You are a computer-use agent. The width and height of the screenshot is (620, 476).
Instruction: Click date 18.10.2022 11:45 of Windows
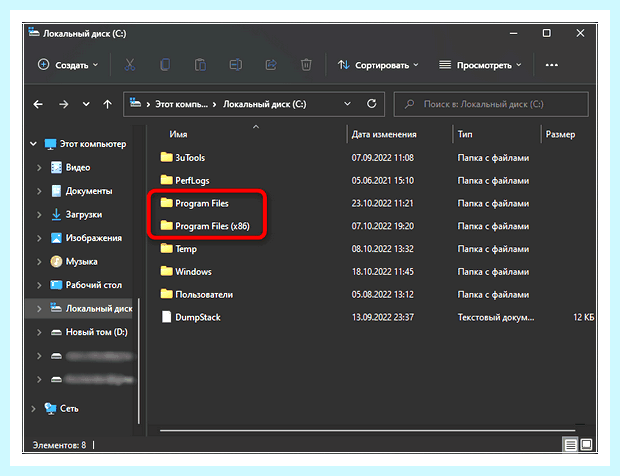tap(382, 272)
